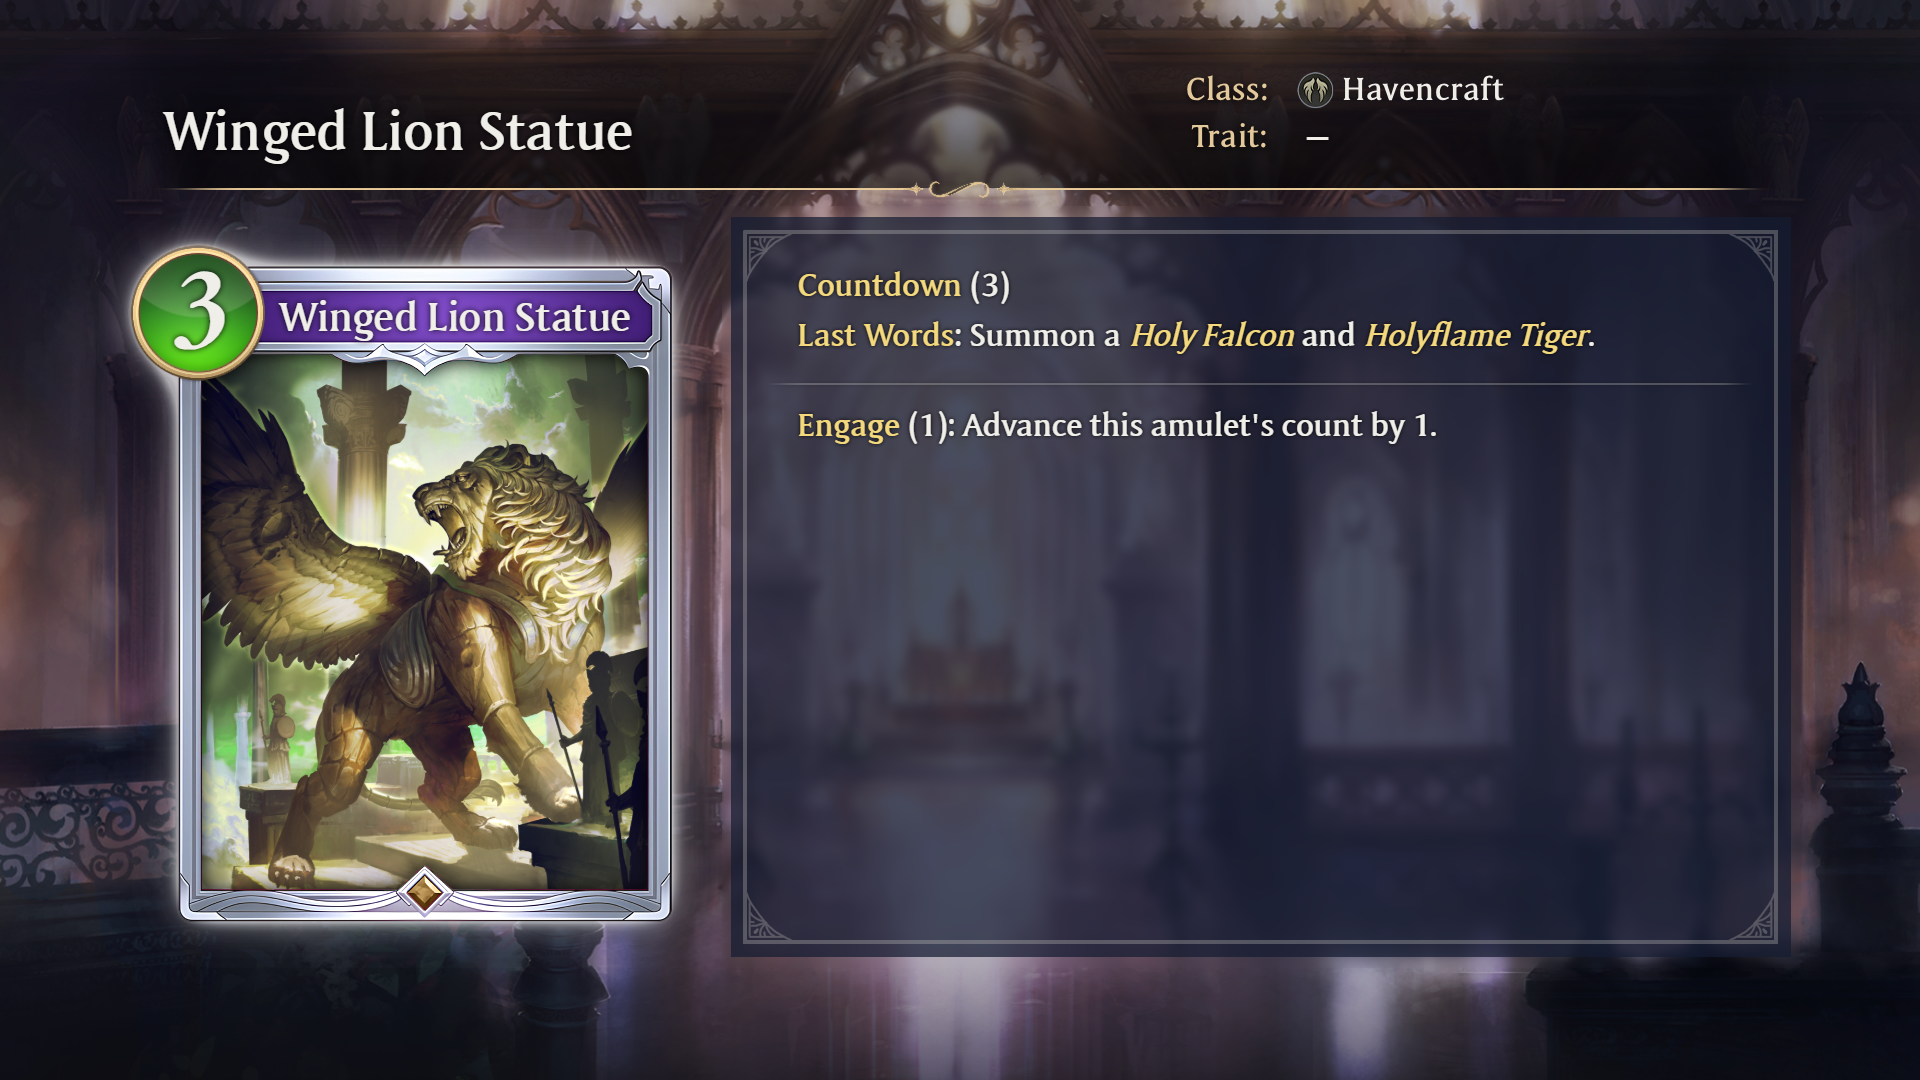Click the Engage keyword

[848, 426]
